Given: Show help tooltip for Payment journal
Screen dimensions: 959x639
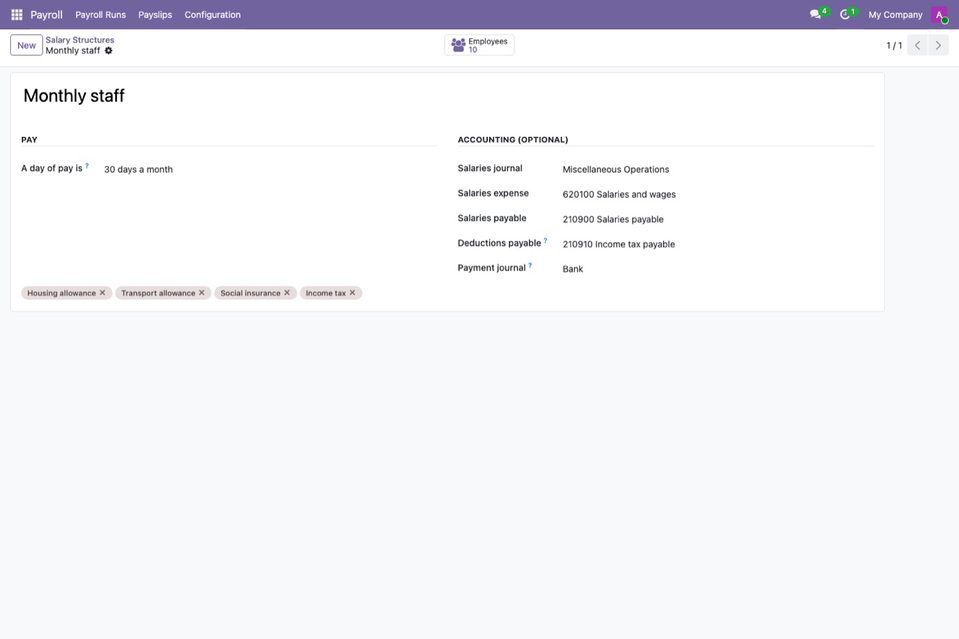Looking at the screenshot, I should [530, 265].
